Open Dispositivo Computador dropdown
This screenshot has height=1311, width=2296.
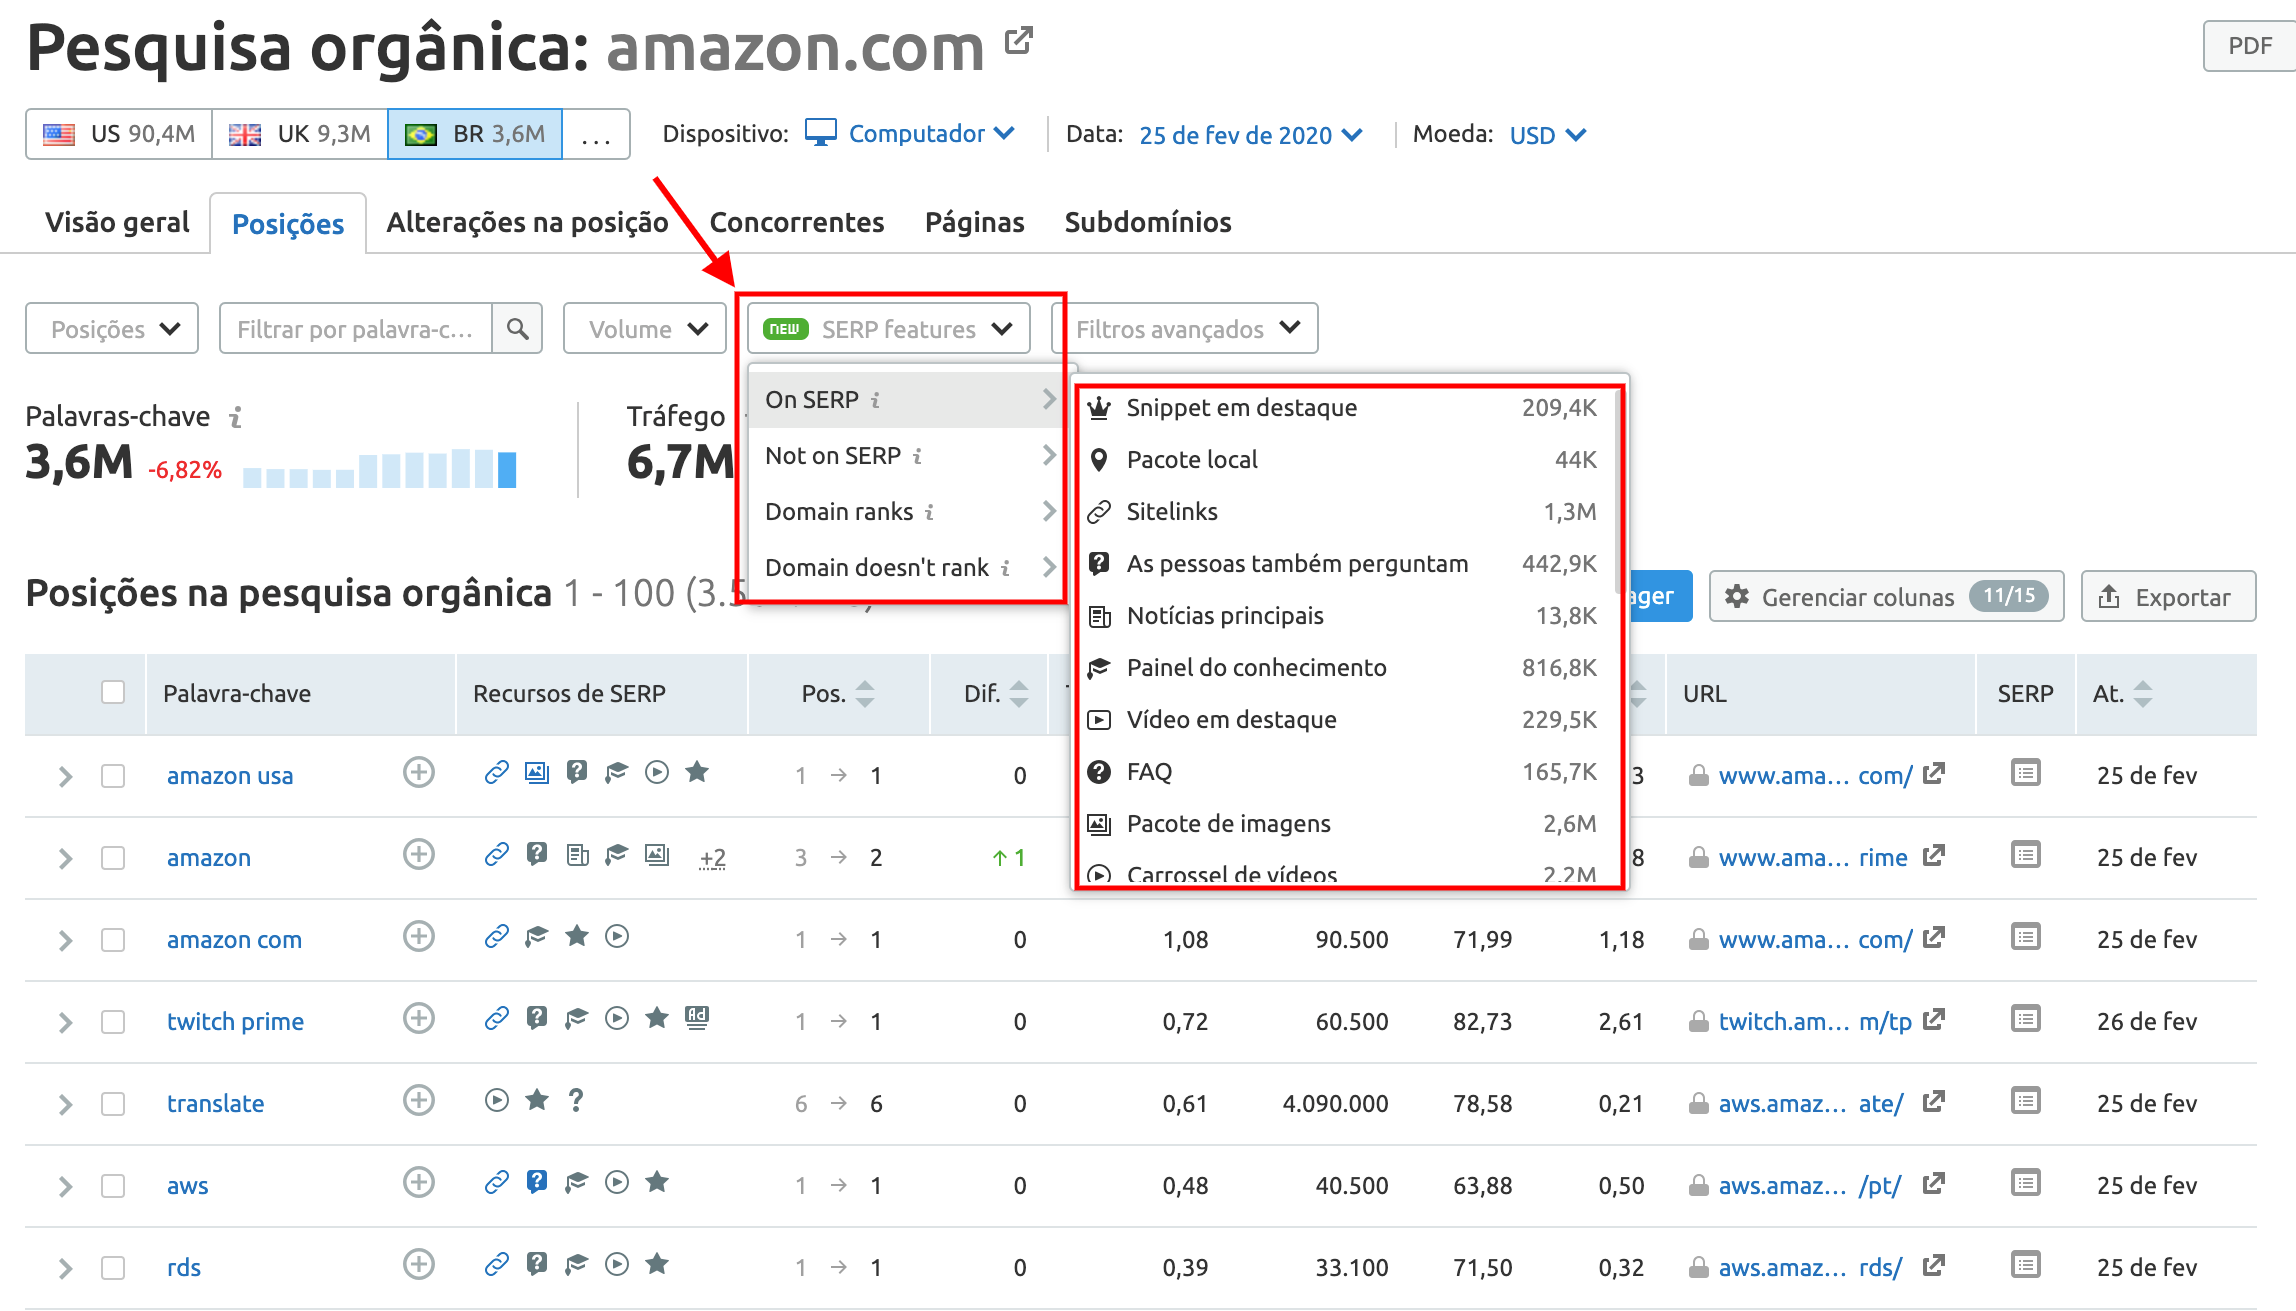tap(911, 134)
